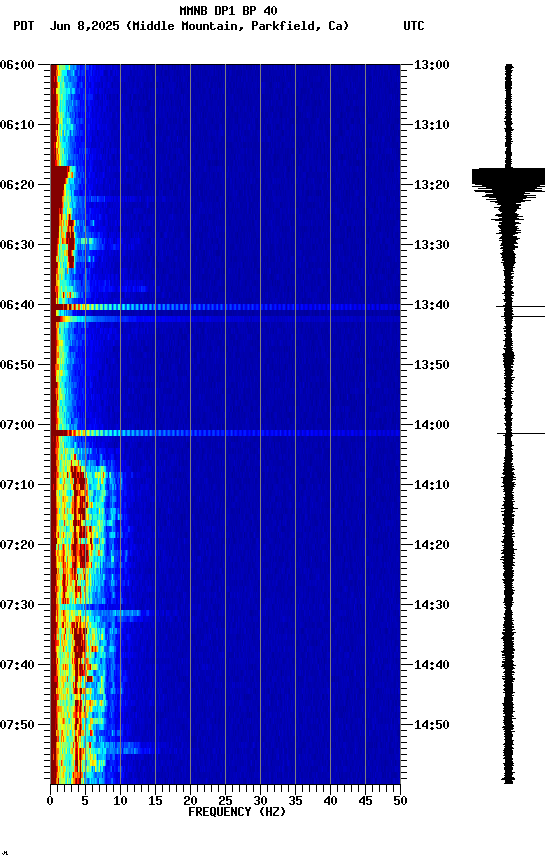
Task: Click the 25 Hz frequency axis label
Action: [x=225, y=801]
